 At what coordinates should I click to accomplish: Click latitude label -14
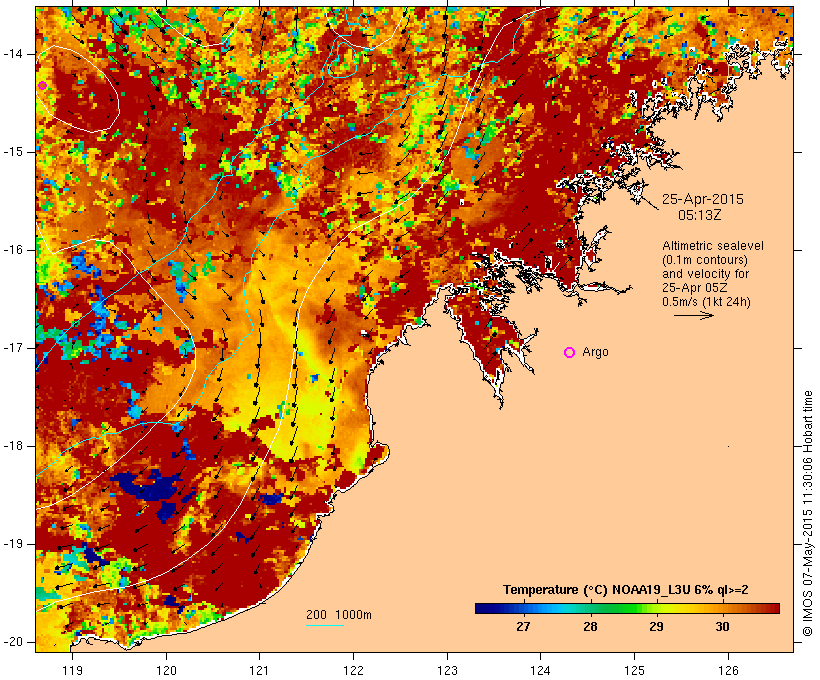click(13, 54)
